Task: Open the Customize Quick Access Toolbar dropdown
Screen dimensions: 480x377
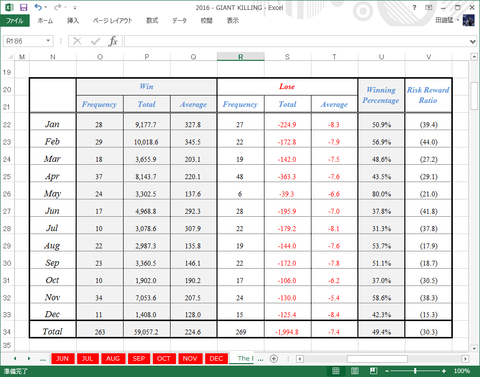Action: point(75,7)
